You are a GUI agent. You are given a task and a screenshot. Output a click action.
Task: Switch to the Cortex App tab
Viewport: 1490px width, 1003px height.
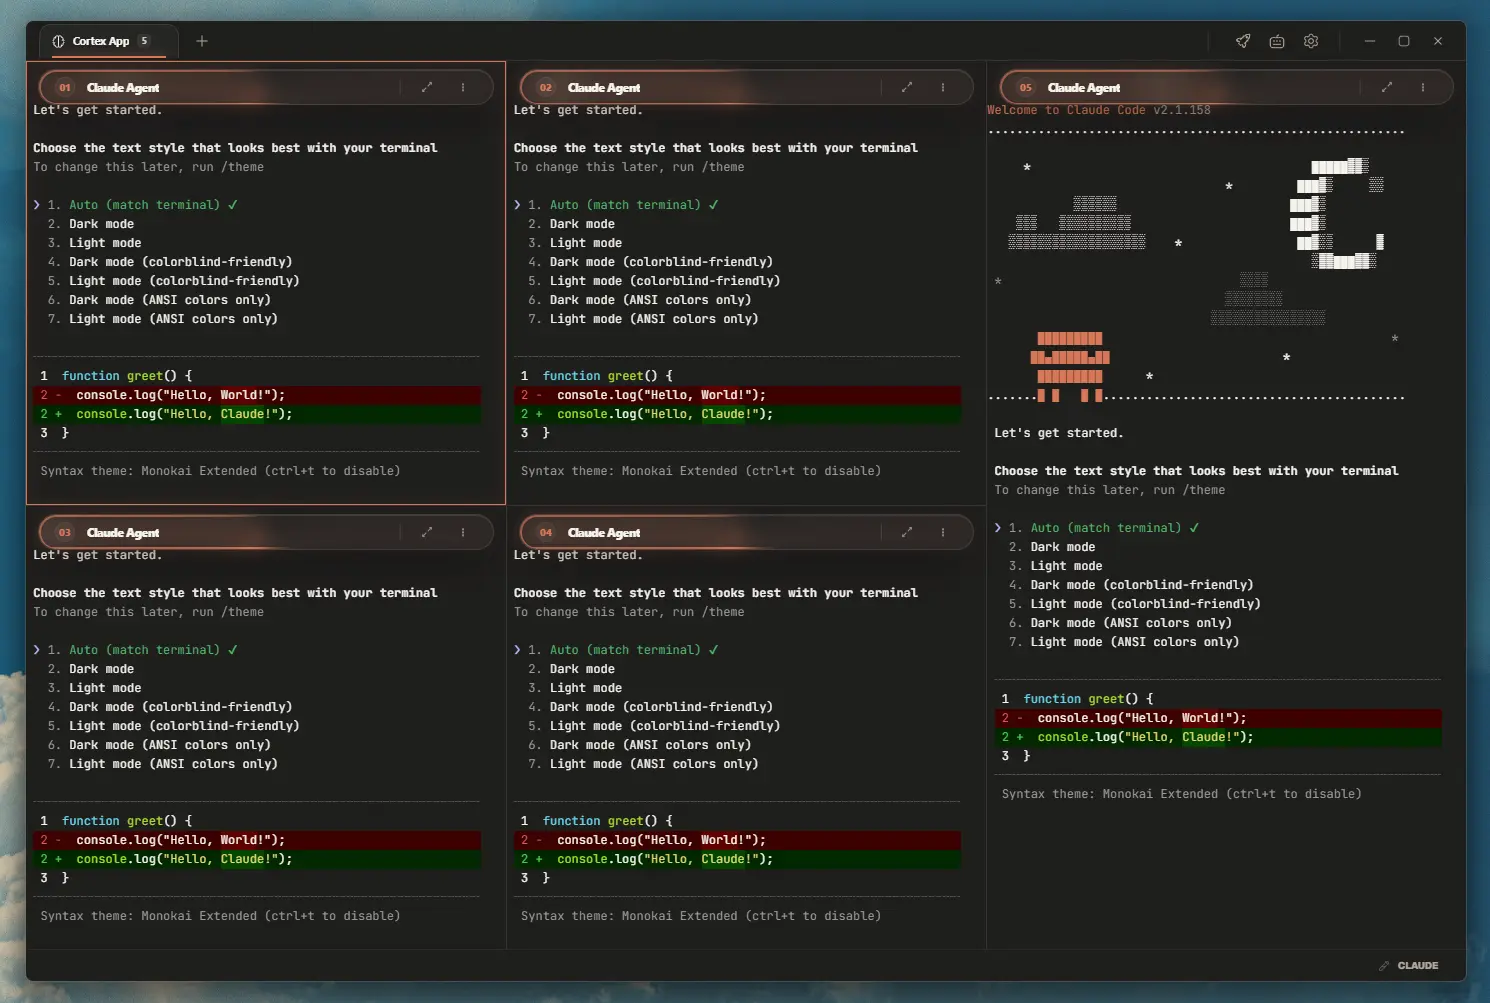pyautogui.click(x=108, y=41)
